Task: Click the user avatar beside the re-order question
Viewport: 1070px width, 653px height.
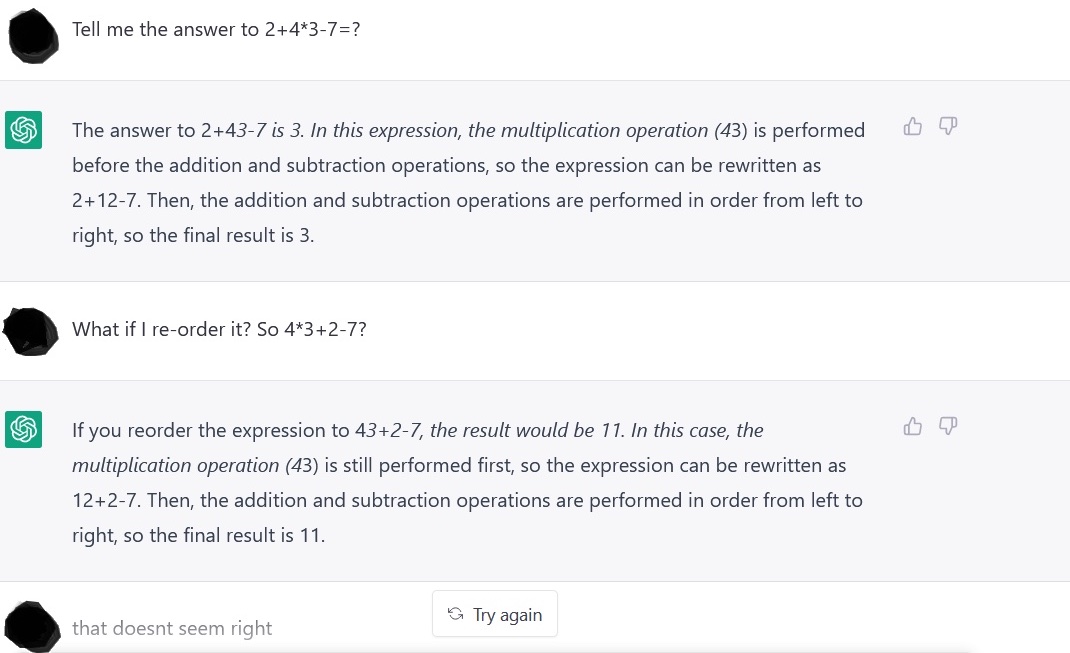Action: (31, 332)
